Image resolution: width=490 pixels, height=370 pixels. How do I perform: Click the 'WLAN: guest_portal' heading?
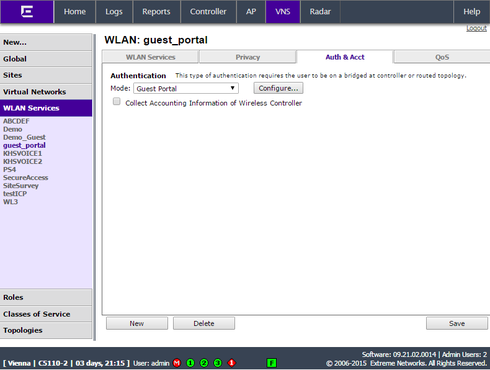[x=156, y=40]
